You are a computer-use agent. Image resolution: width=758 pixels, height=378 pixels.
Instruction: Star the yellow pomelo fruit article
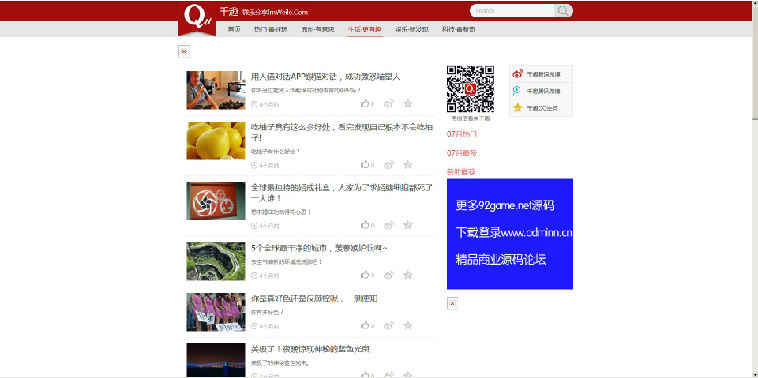pyautogui.click(x=408, y=164)
